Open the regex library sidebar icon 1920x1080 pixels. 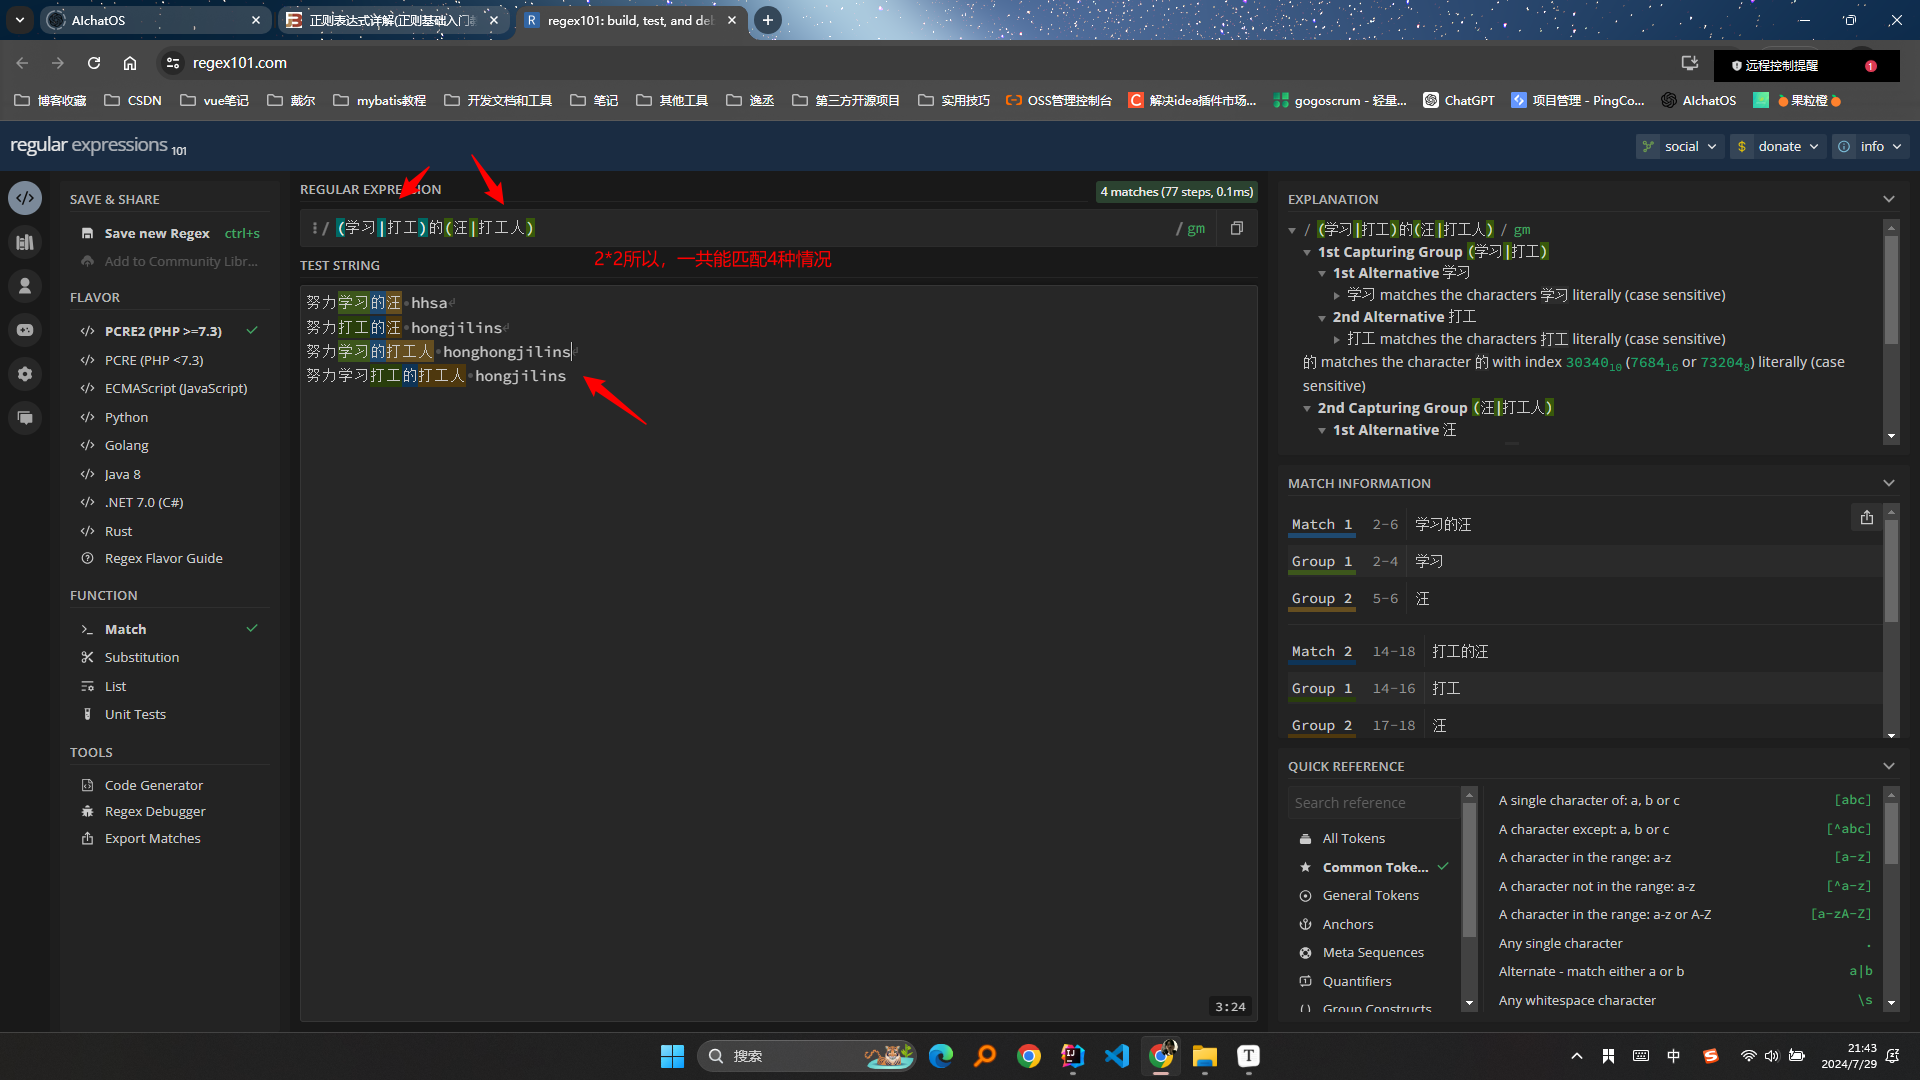point(25,242)
